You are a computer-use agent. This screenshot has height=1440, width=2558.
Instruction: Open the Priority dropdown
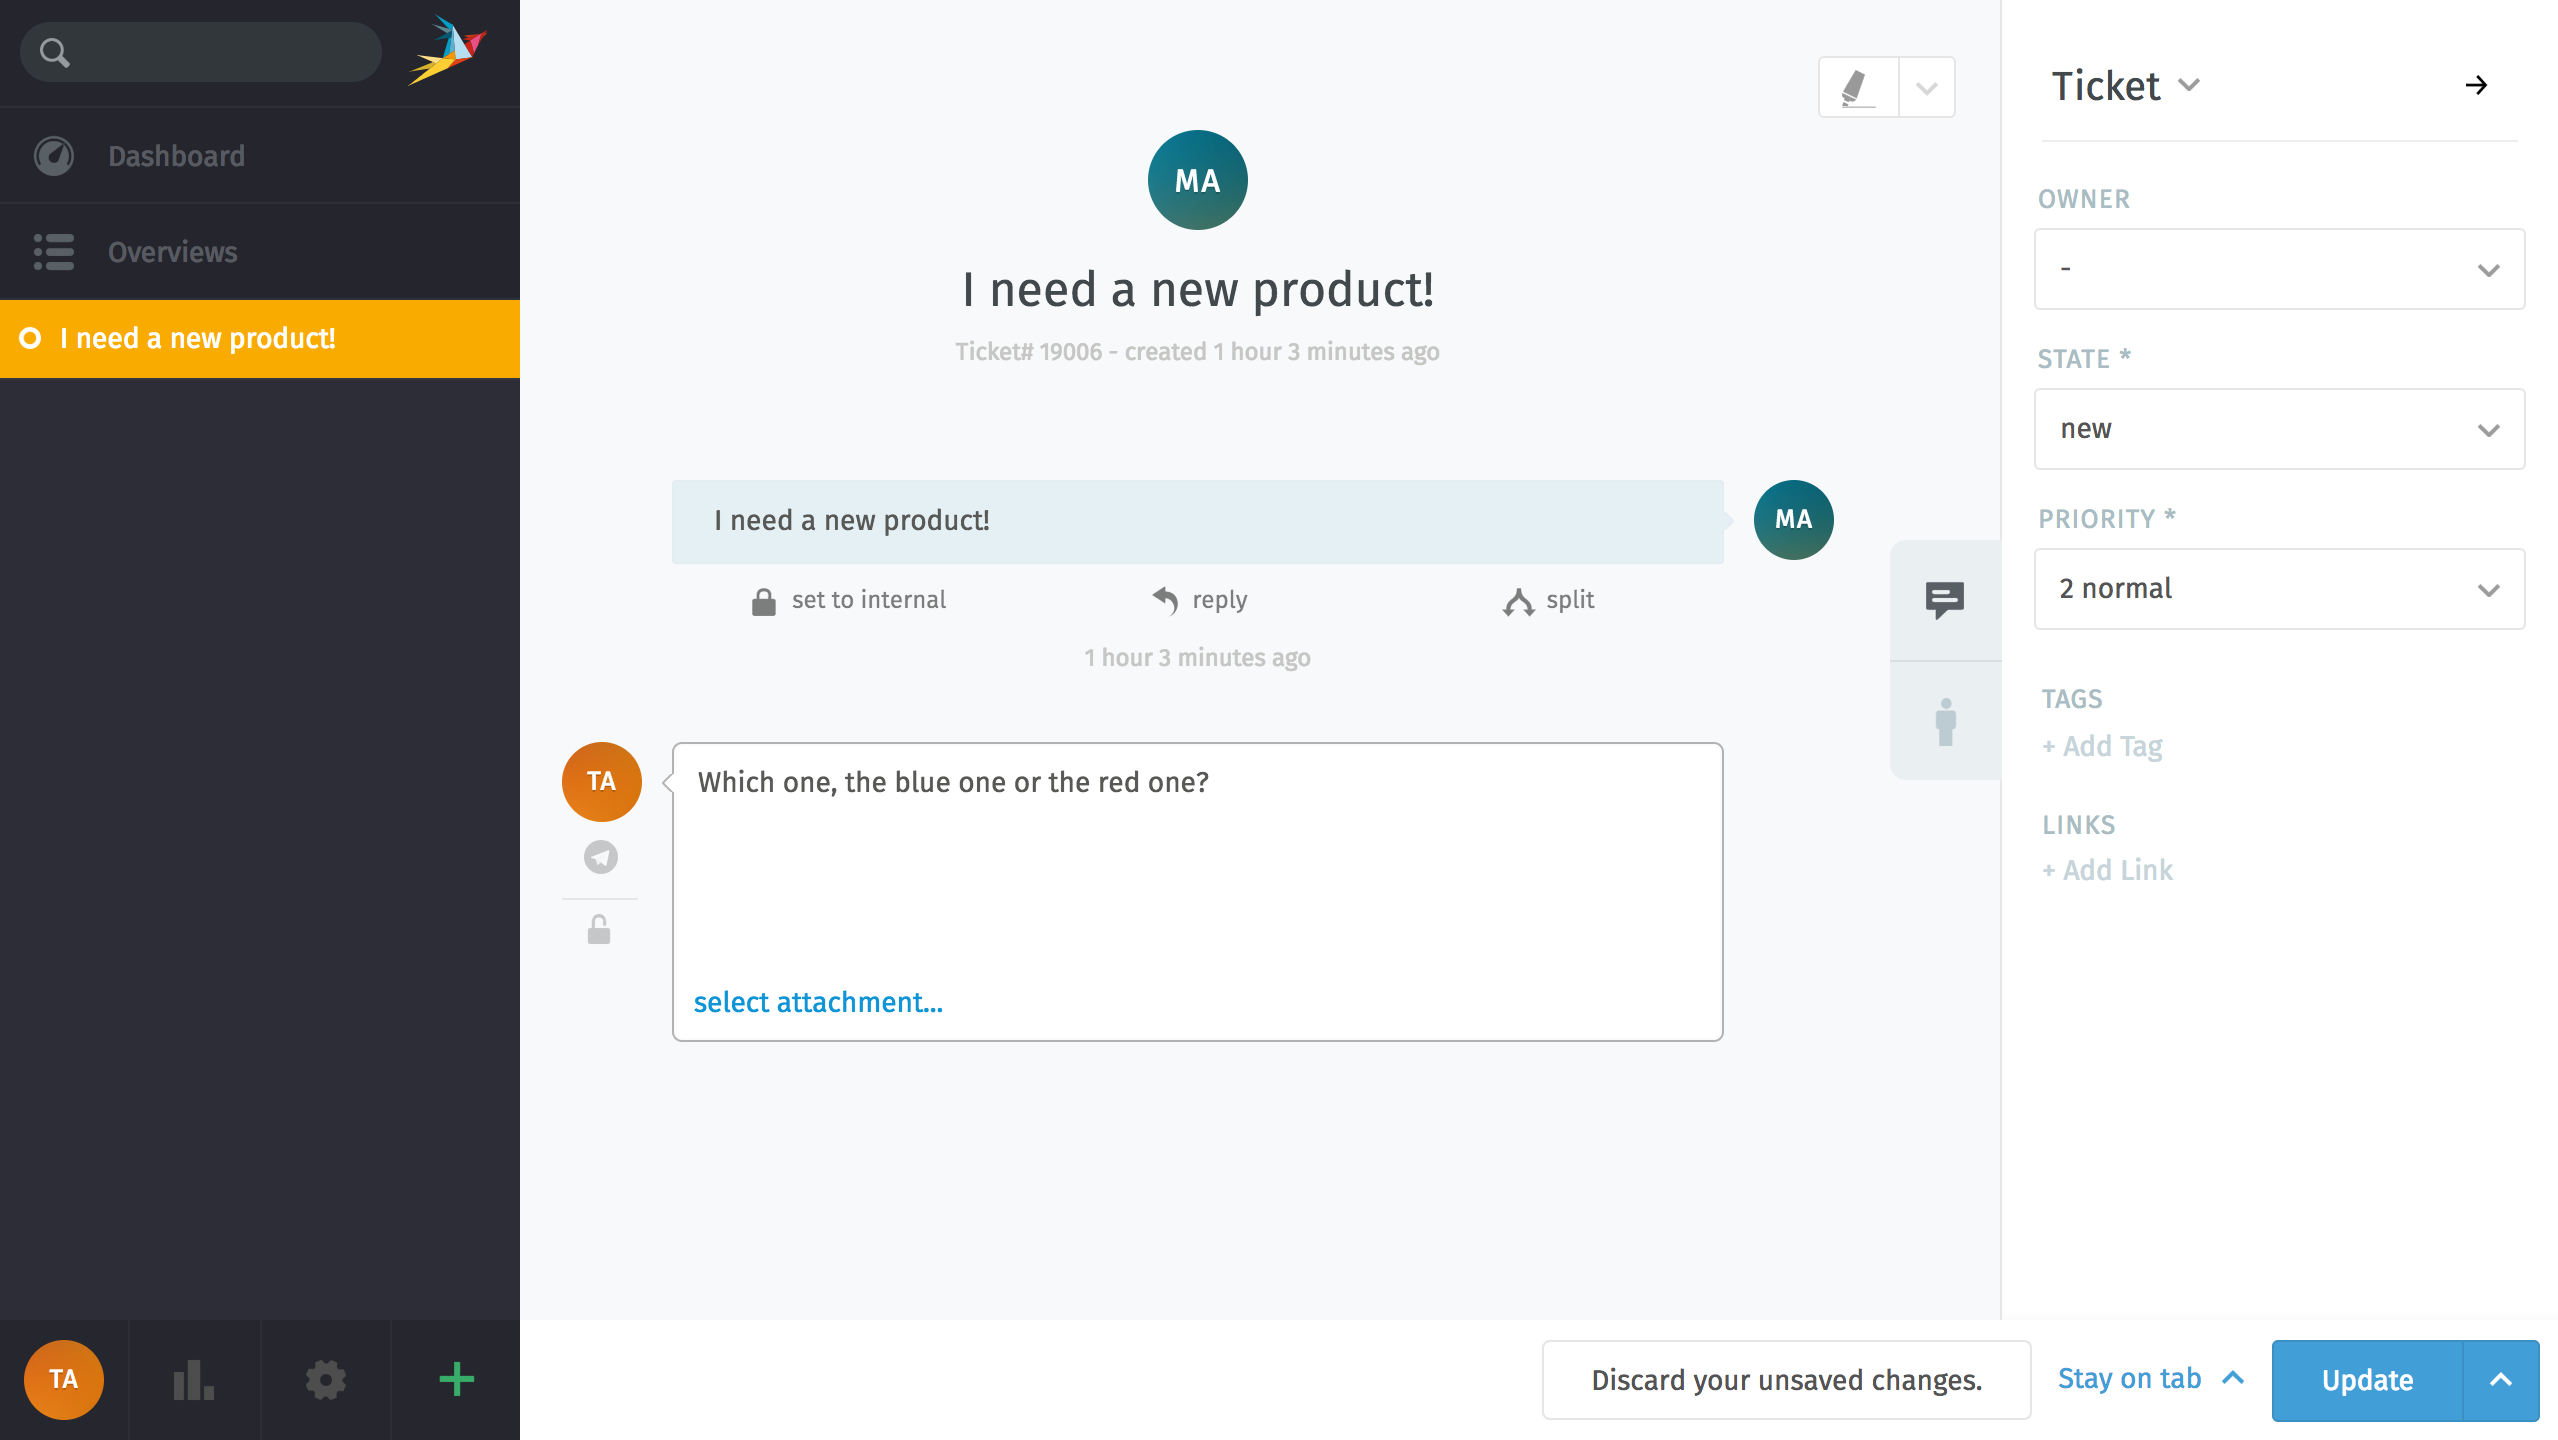click(x=2279, y=589)
